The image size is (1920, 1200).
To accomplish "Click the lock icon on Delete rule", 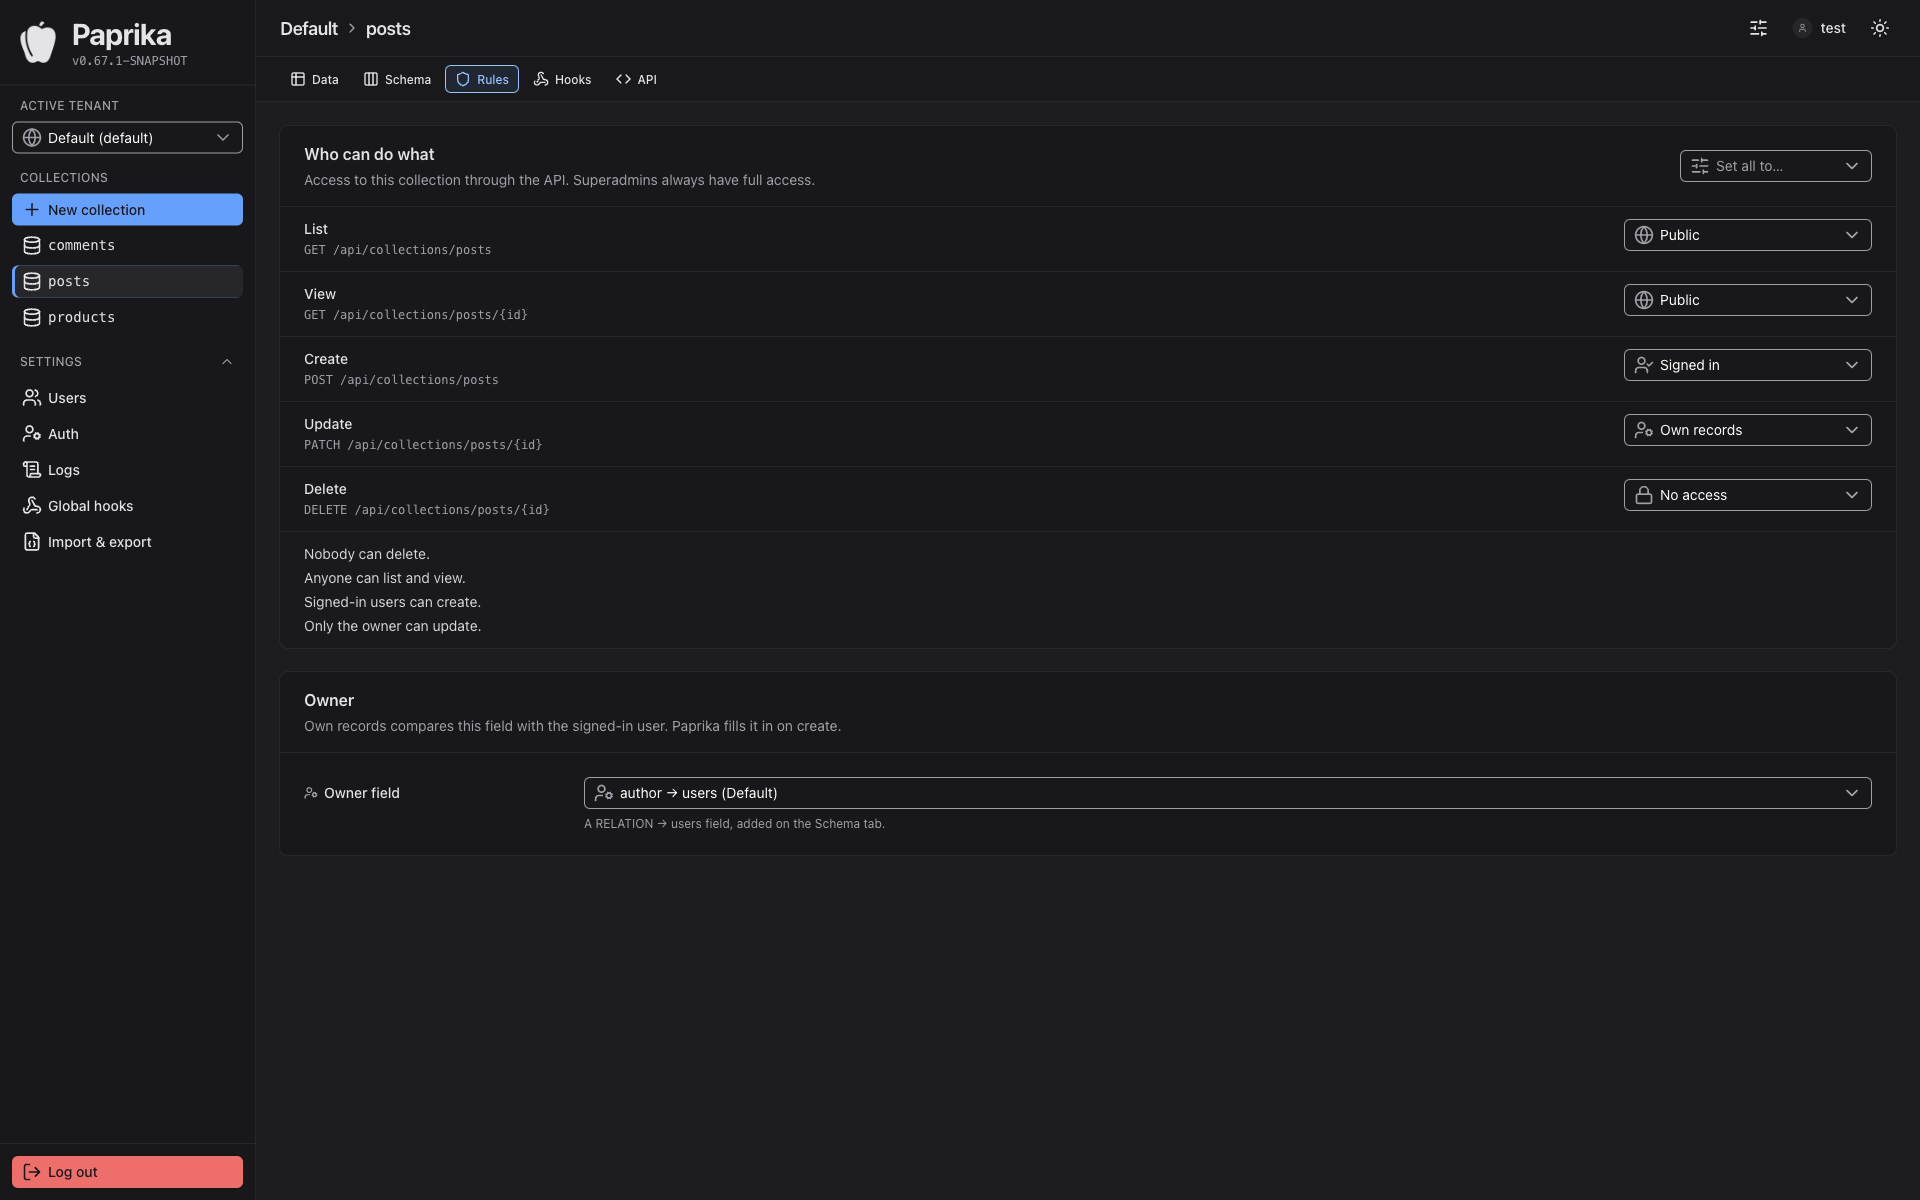I will point(1644,495).
